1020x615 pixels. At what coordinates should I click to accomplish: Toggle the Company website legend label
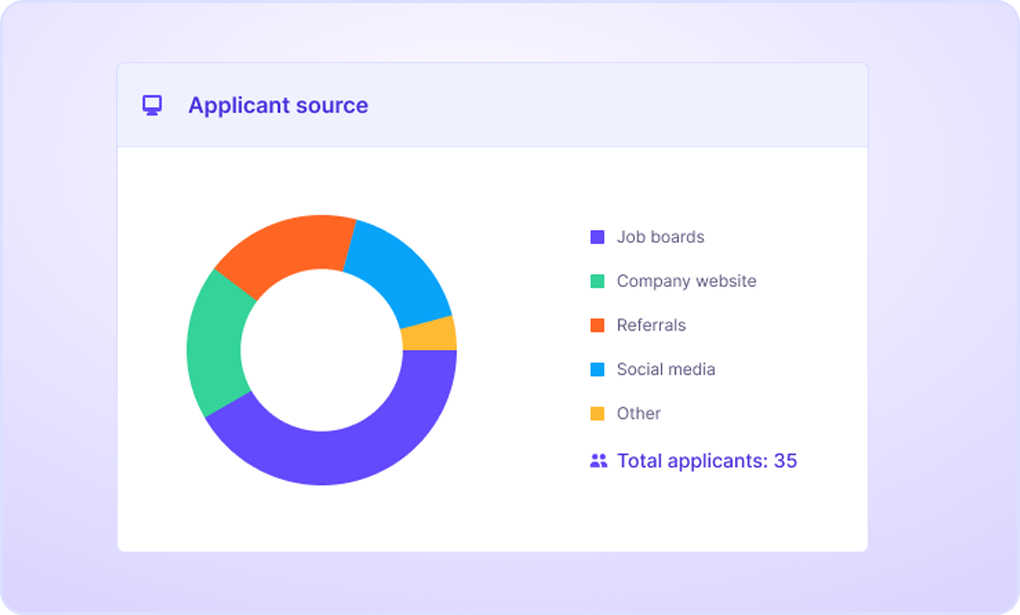click(x=686, y=281)
